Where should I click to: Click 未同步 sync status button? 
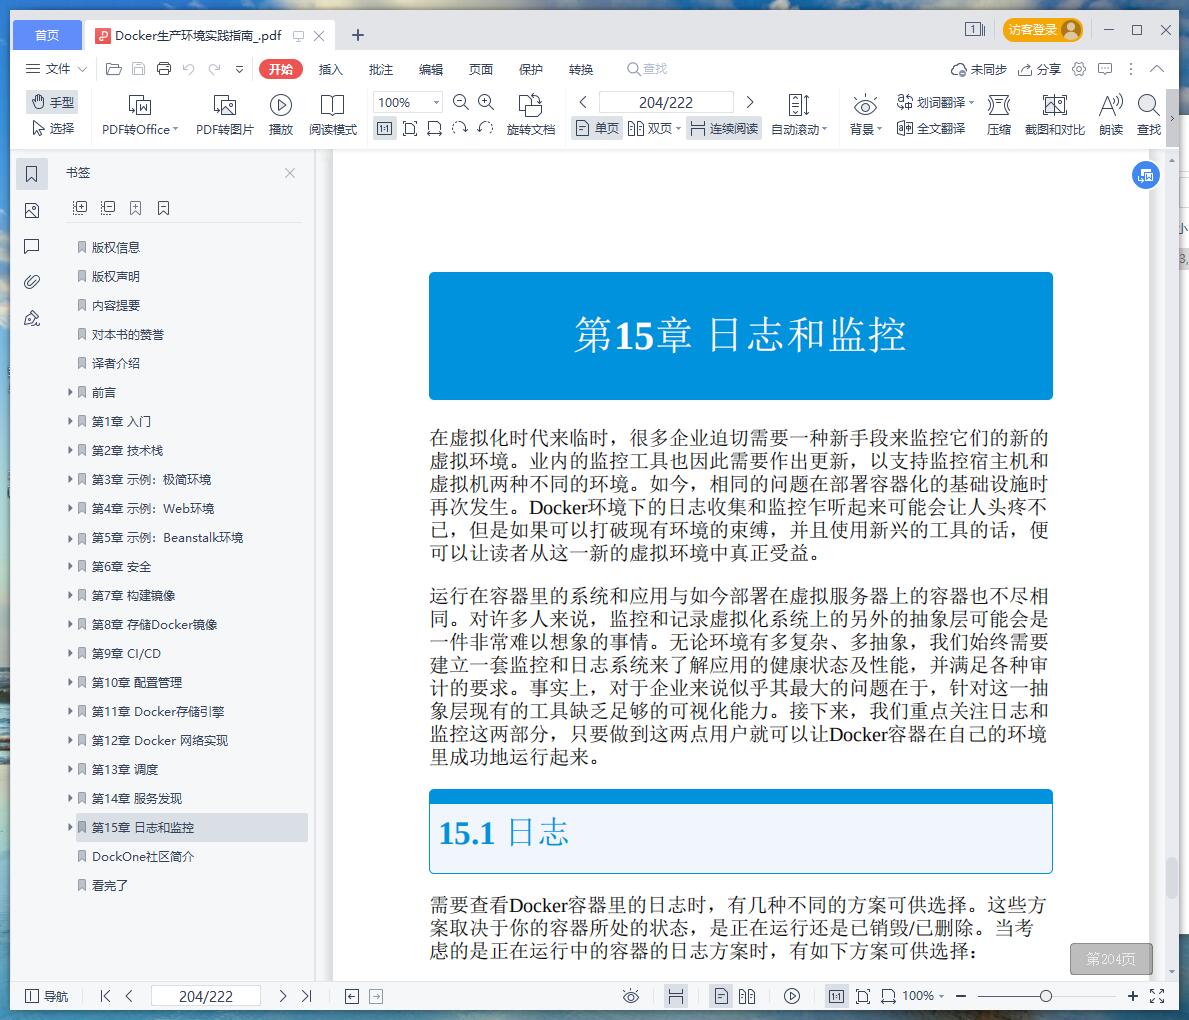(x=978, y=69)
